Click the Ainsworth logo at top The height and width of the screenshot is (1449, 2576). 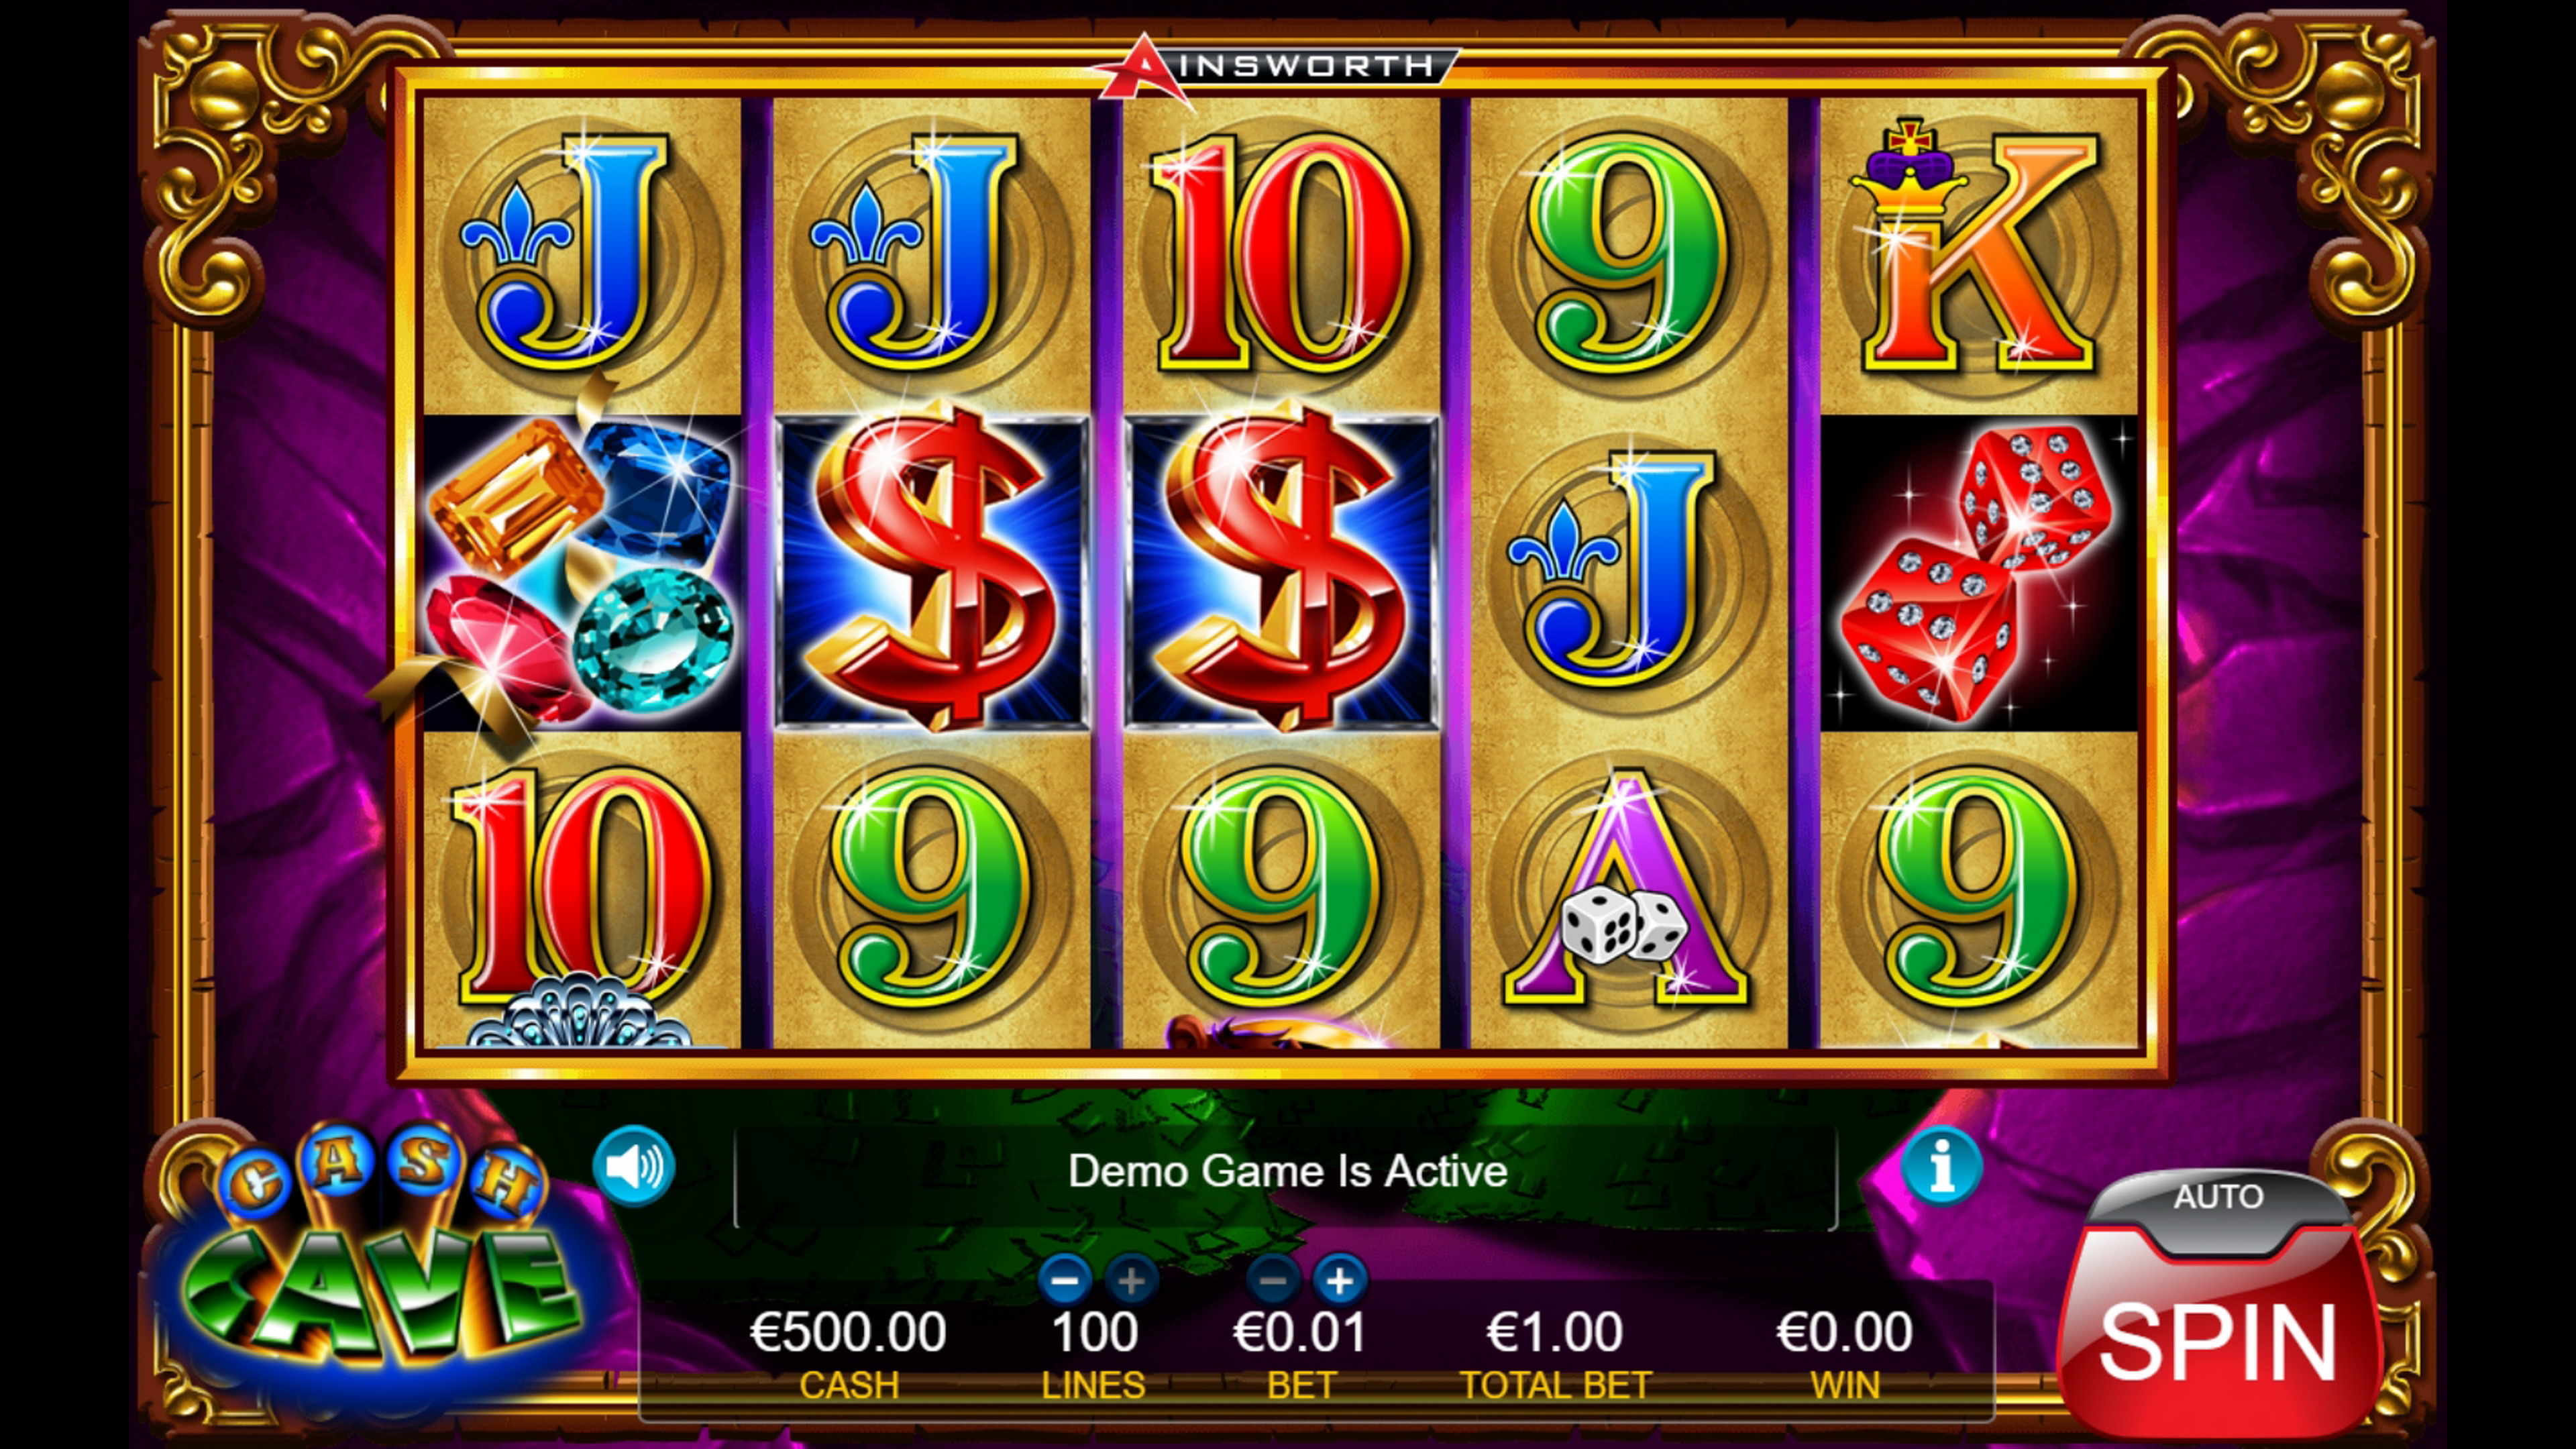point(1274,68)
